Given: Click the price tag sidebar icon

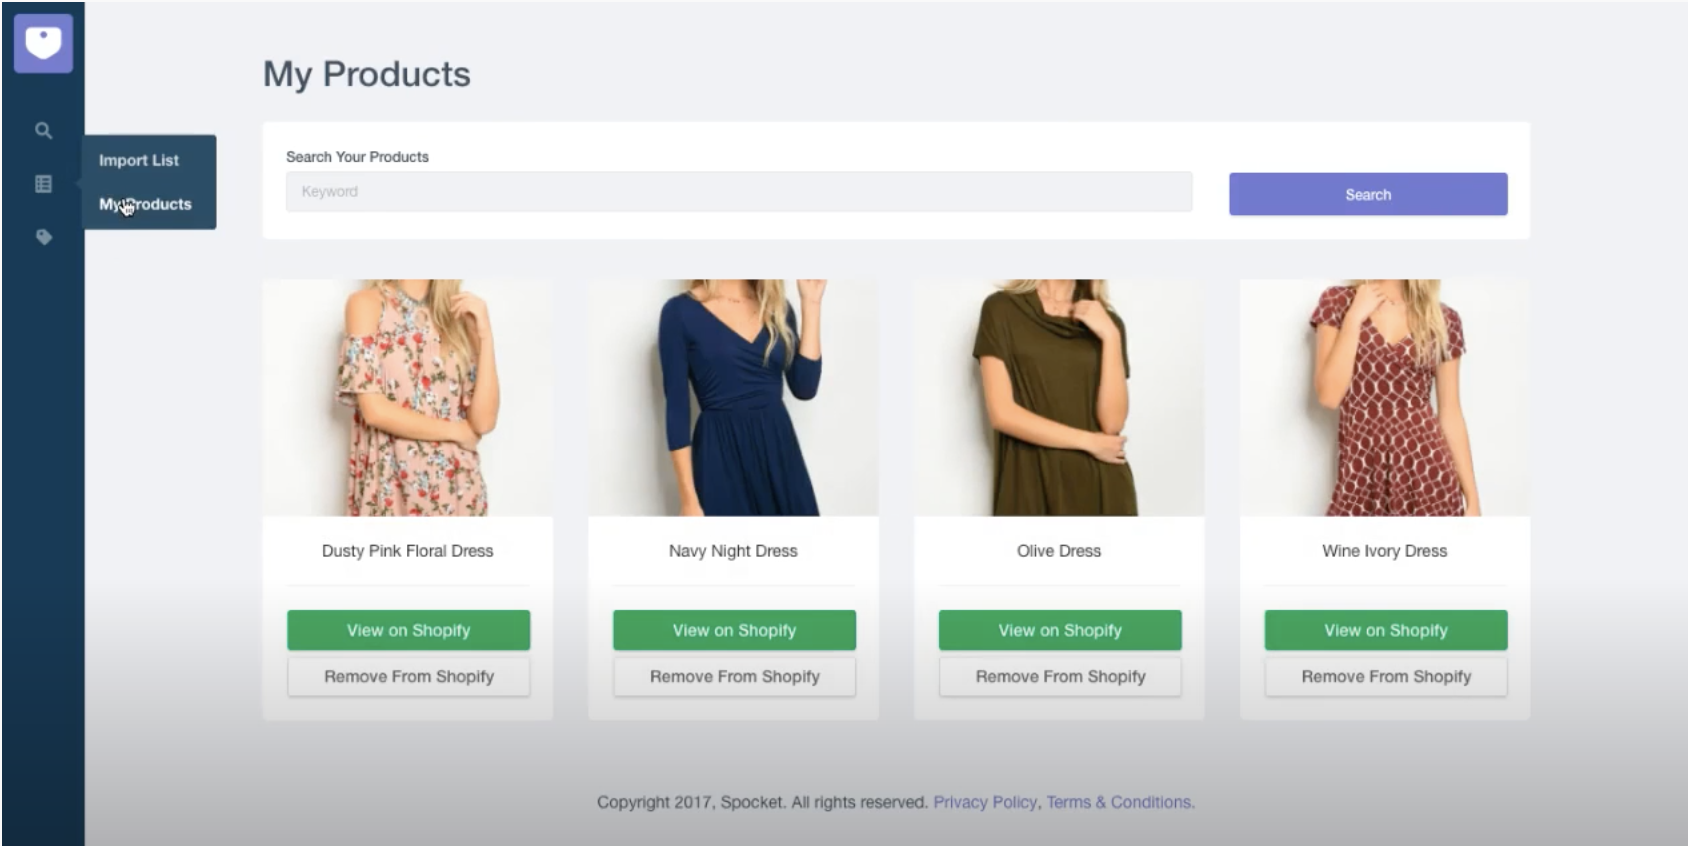Looking at the screenshot, I should coord(43,237).
